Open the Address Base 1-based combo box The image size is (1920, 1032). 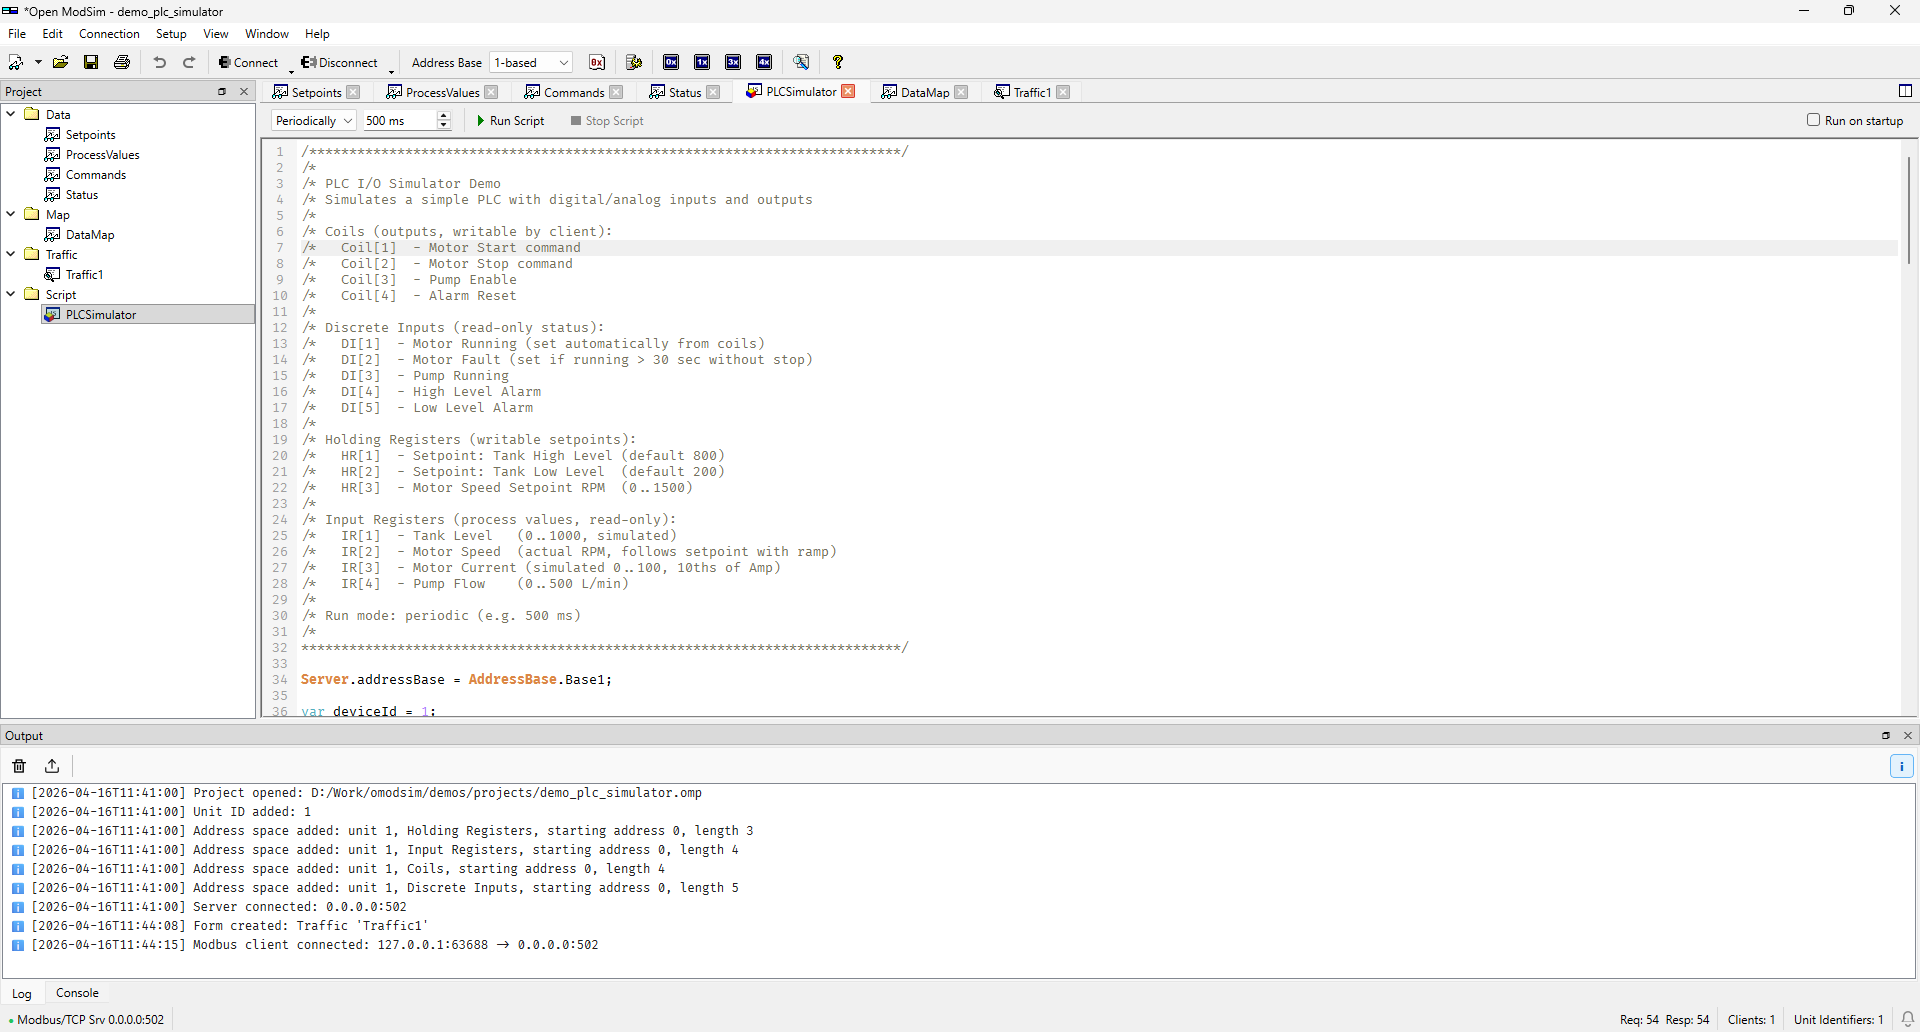[531, 62]
